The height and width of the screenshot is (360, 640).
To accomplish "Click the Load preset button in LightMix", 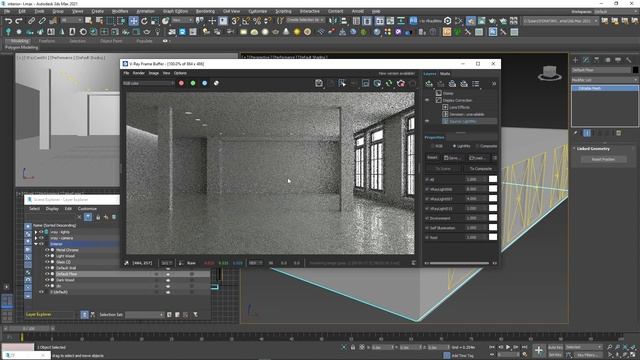I will point(477,158).
